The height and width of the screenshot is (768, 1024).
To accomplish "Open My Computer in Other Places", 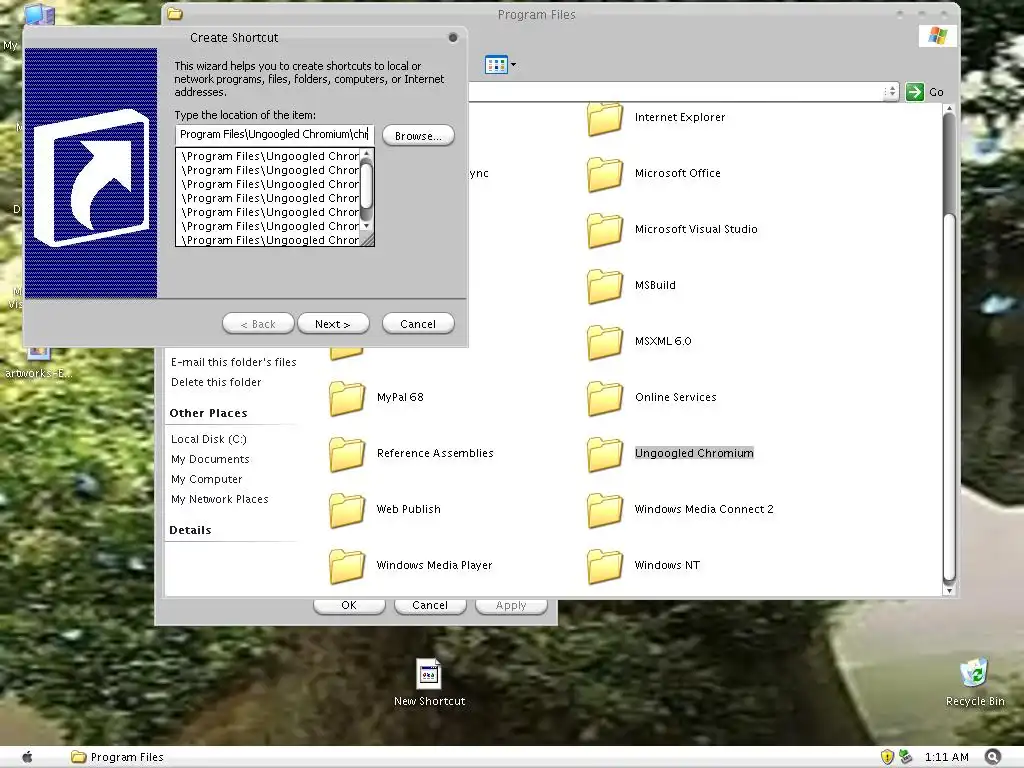I will [x=206, y=479].
